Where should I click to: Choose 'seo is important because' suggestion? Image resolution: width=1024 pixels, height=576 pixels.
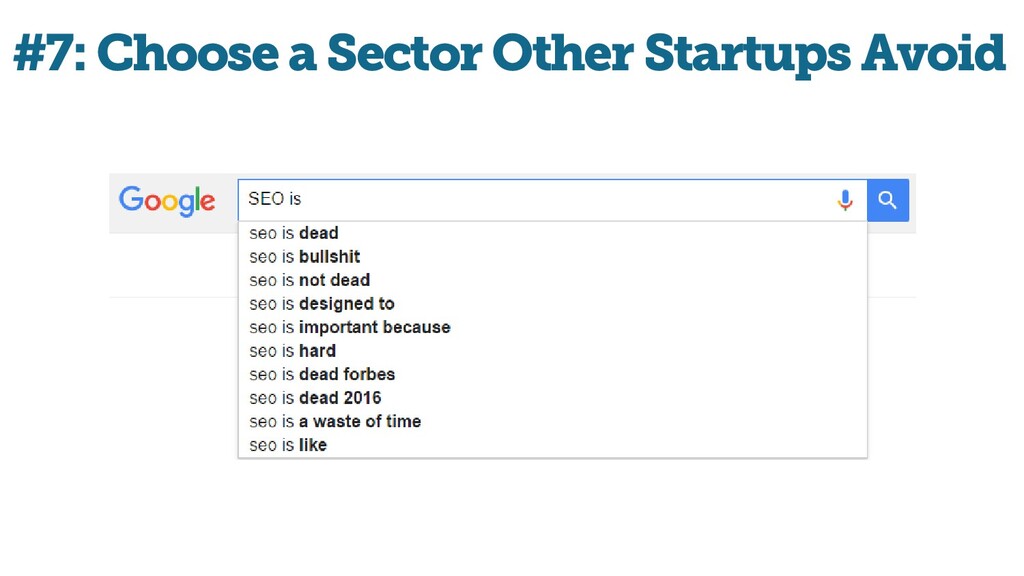point(552,327)
